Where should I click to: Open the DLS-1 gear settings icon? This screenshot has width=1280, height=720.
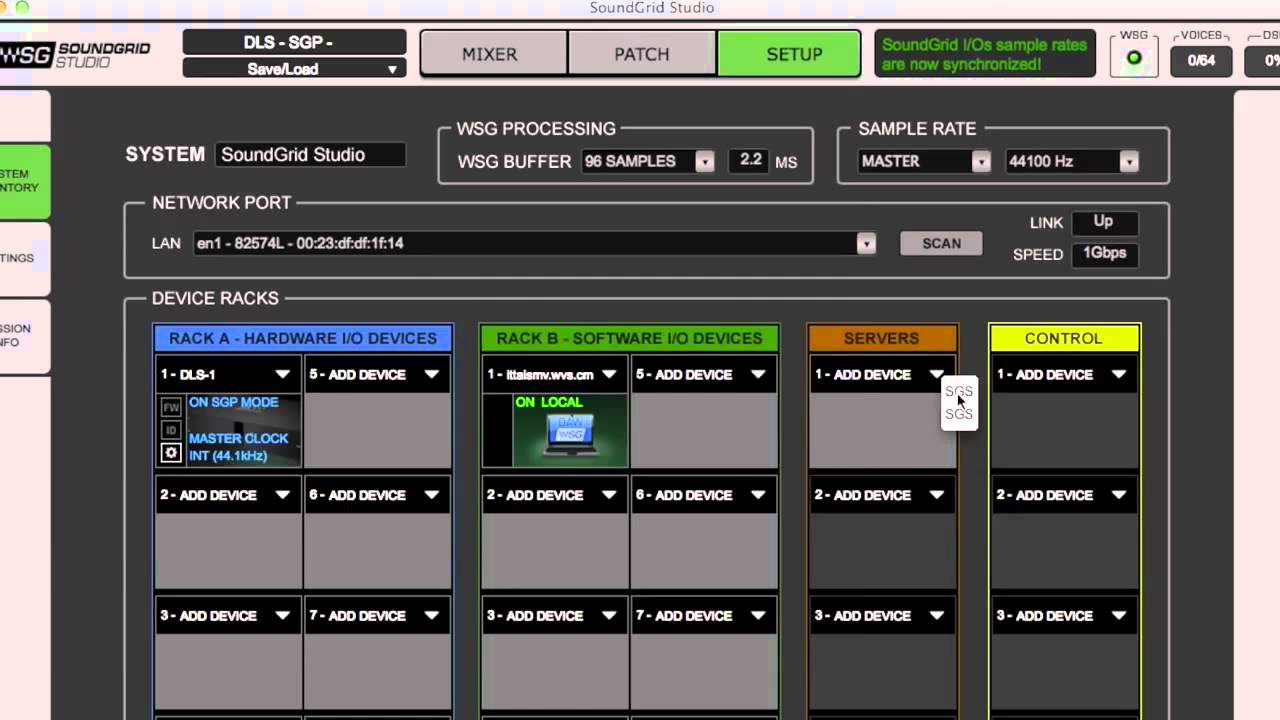[171, 453]
